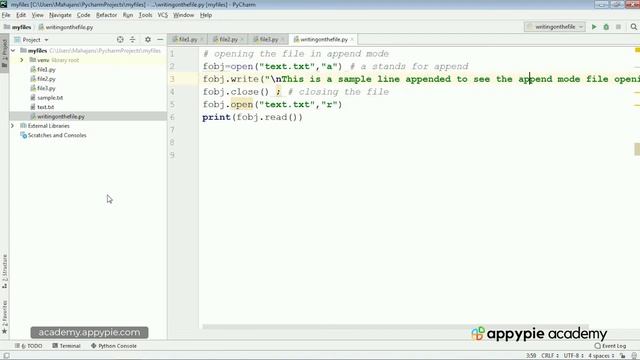Viewport: 640px width, 360px height.
Task: Select writingonthefile.py in project tree
Action: point(61,116)
